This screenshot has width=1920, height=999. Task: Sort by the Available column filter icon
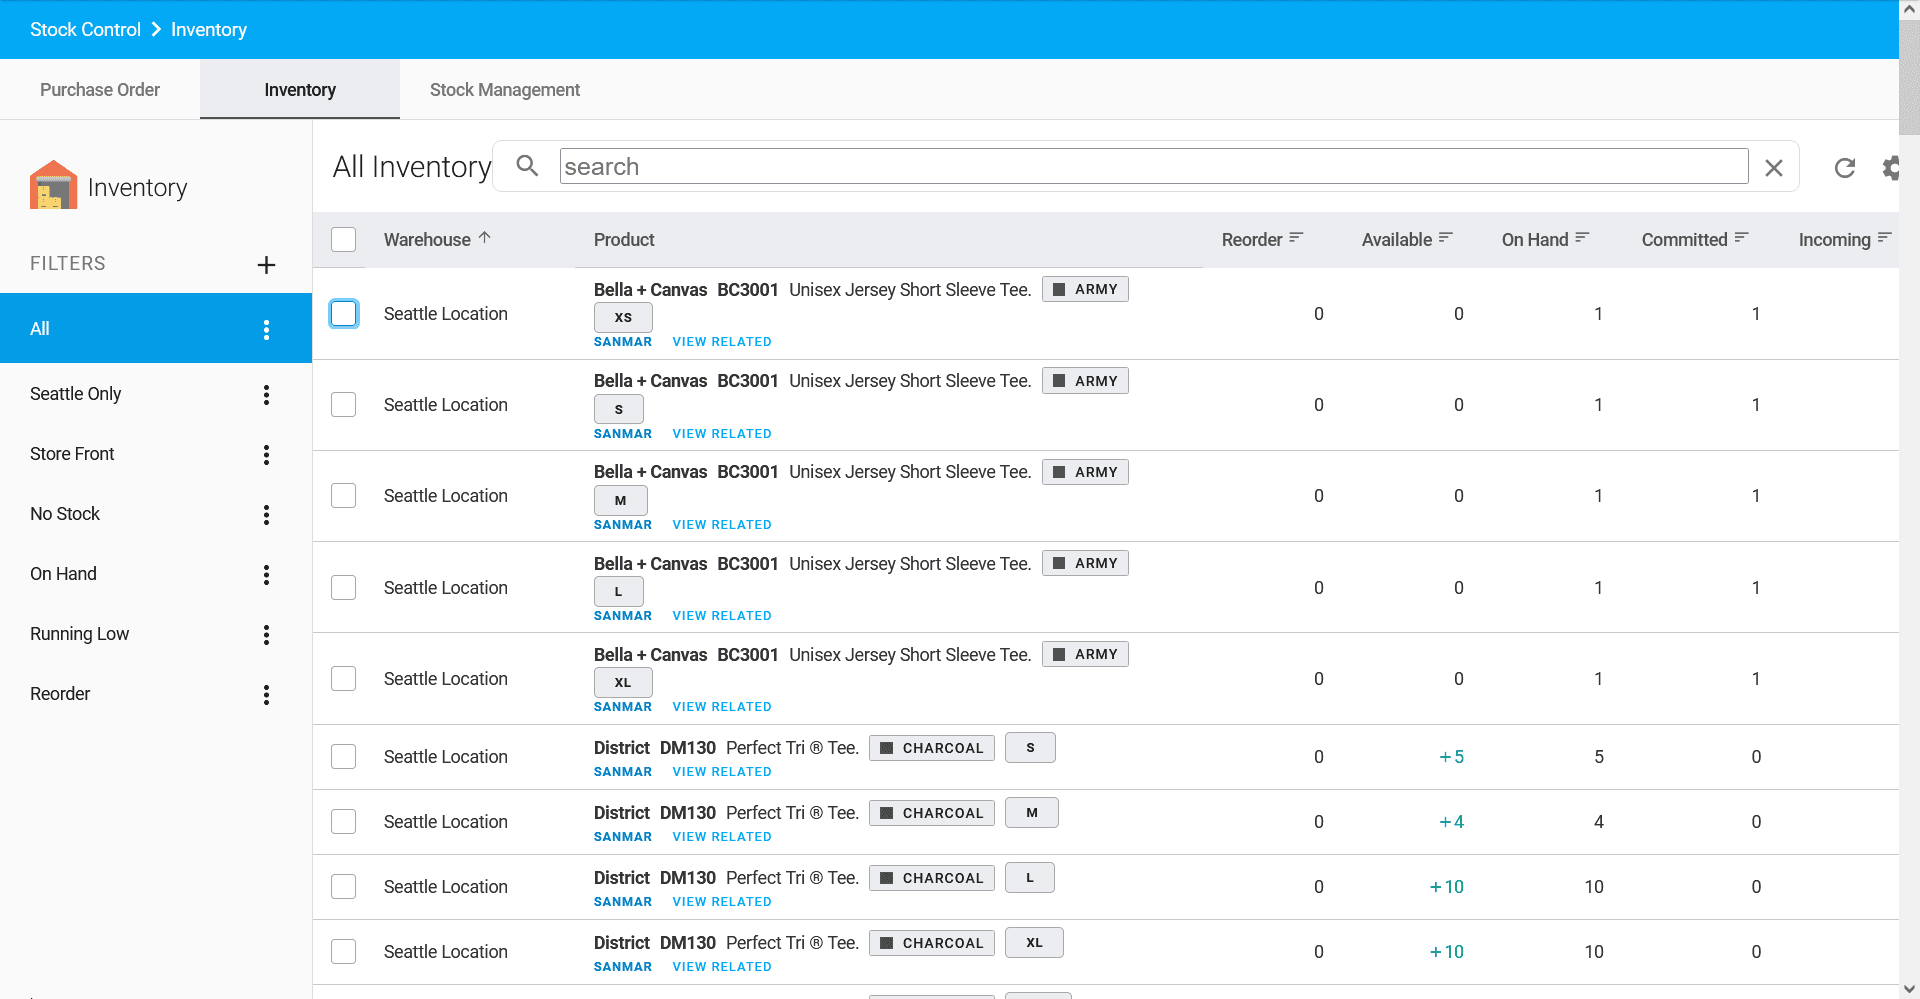click(x=1445, y=238)
